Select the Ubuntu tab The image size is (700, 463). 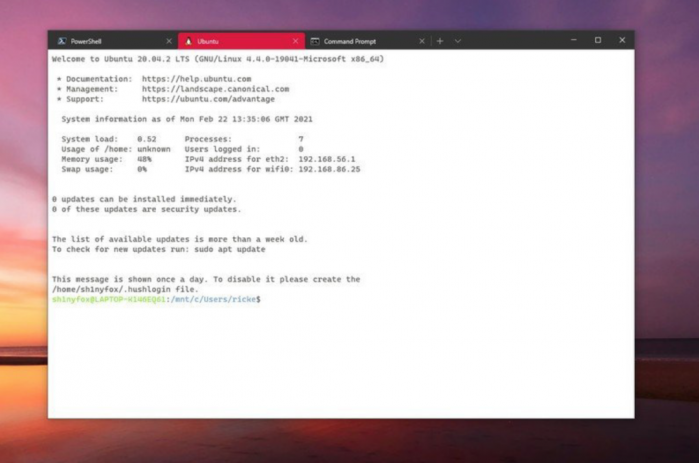point(242,41)
